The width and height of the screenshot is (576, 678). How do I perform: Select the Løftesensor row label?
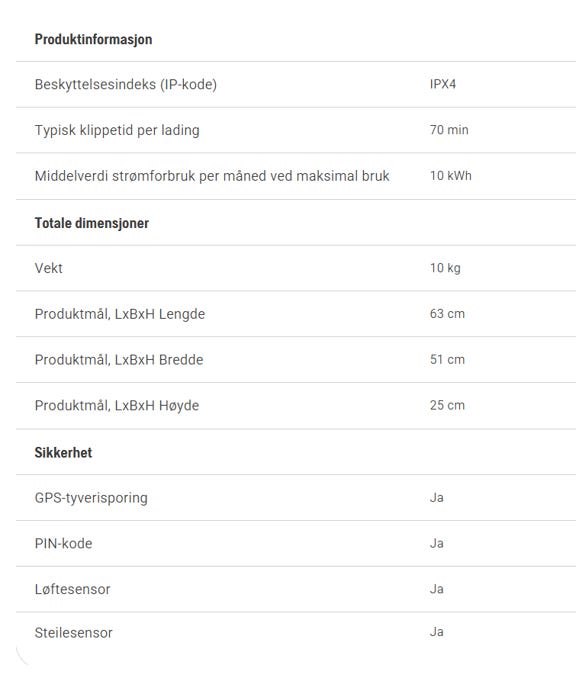coord(73,589)
